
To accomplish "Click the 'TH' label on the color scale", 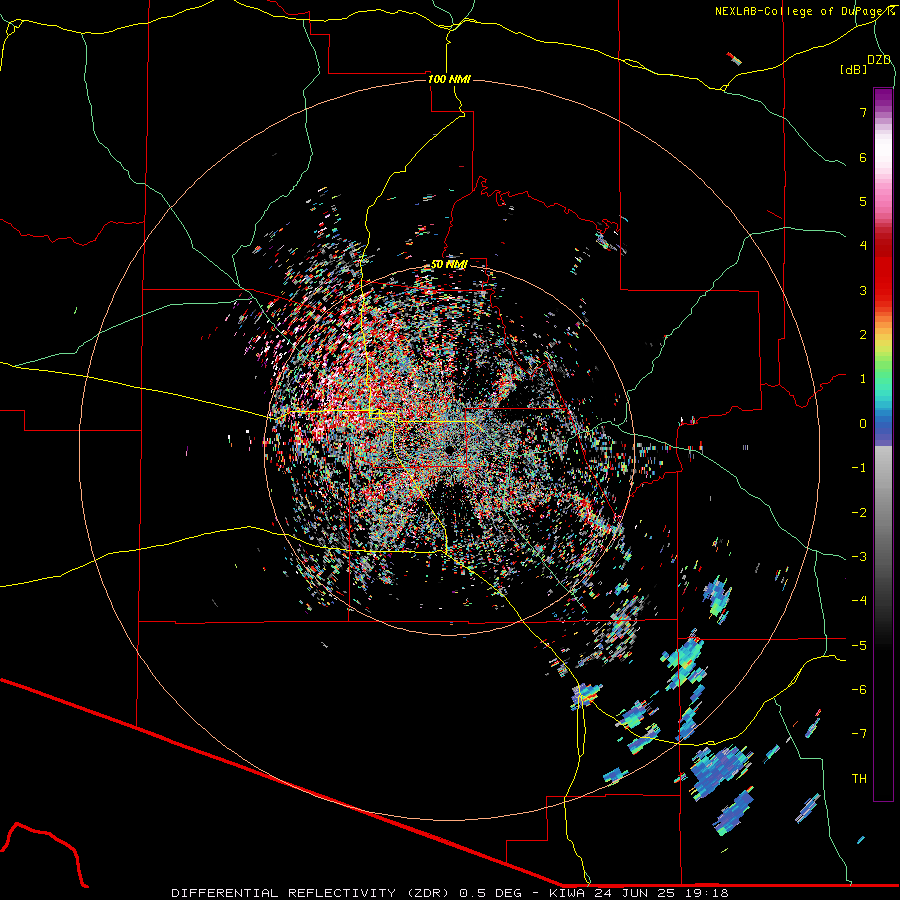I will [x=859, y=779].
